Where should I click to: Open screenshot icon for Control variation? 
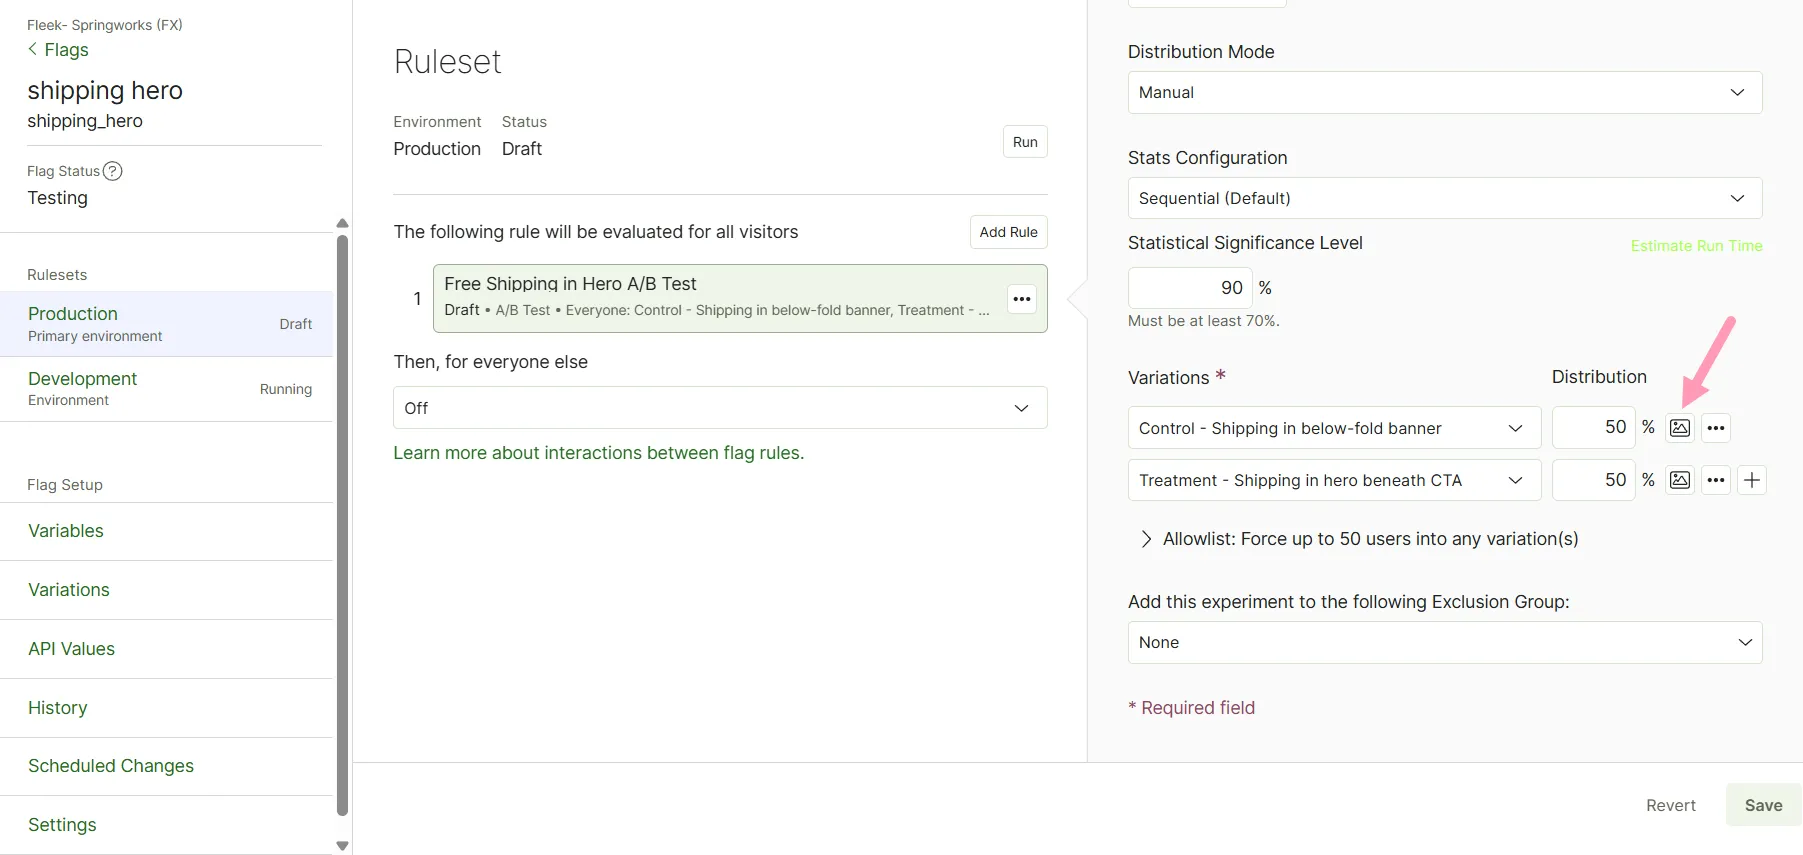(1680, 428)
